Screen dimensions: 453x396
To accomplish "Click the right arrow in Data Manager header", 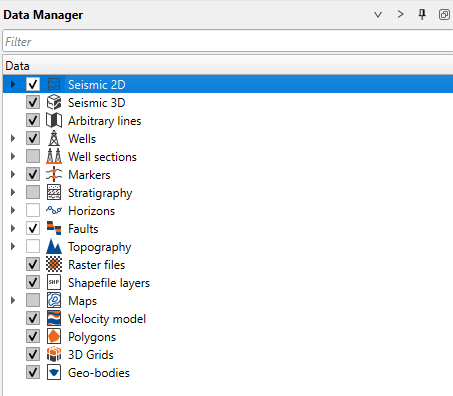I will pos(400,14).
